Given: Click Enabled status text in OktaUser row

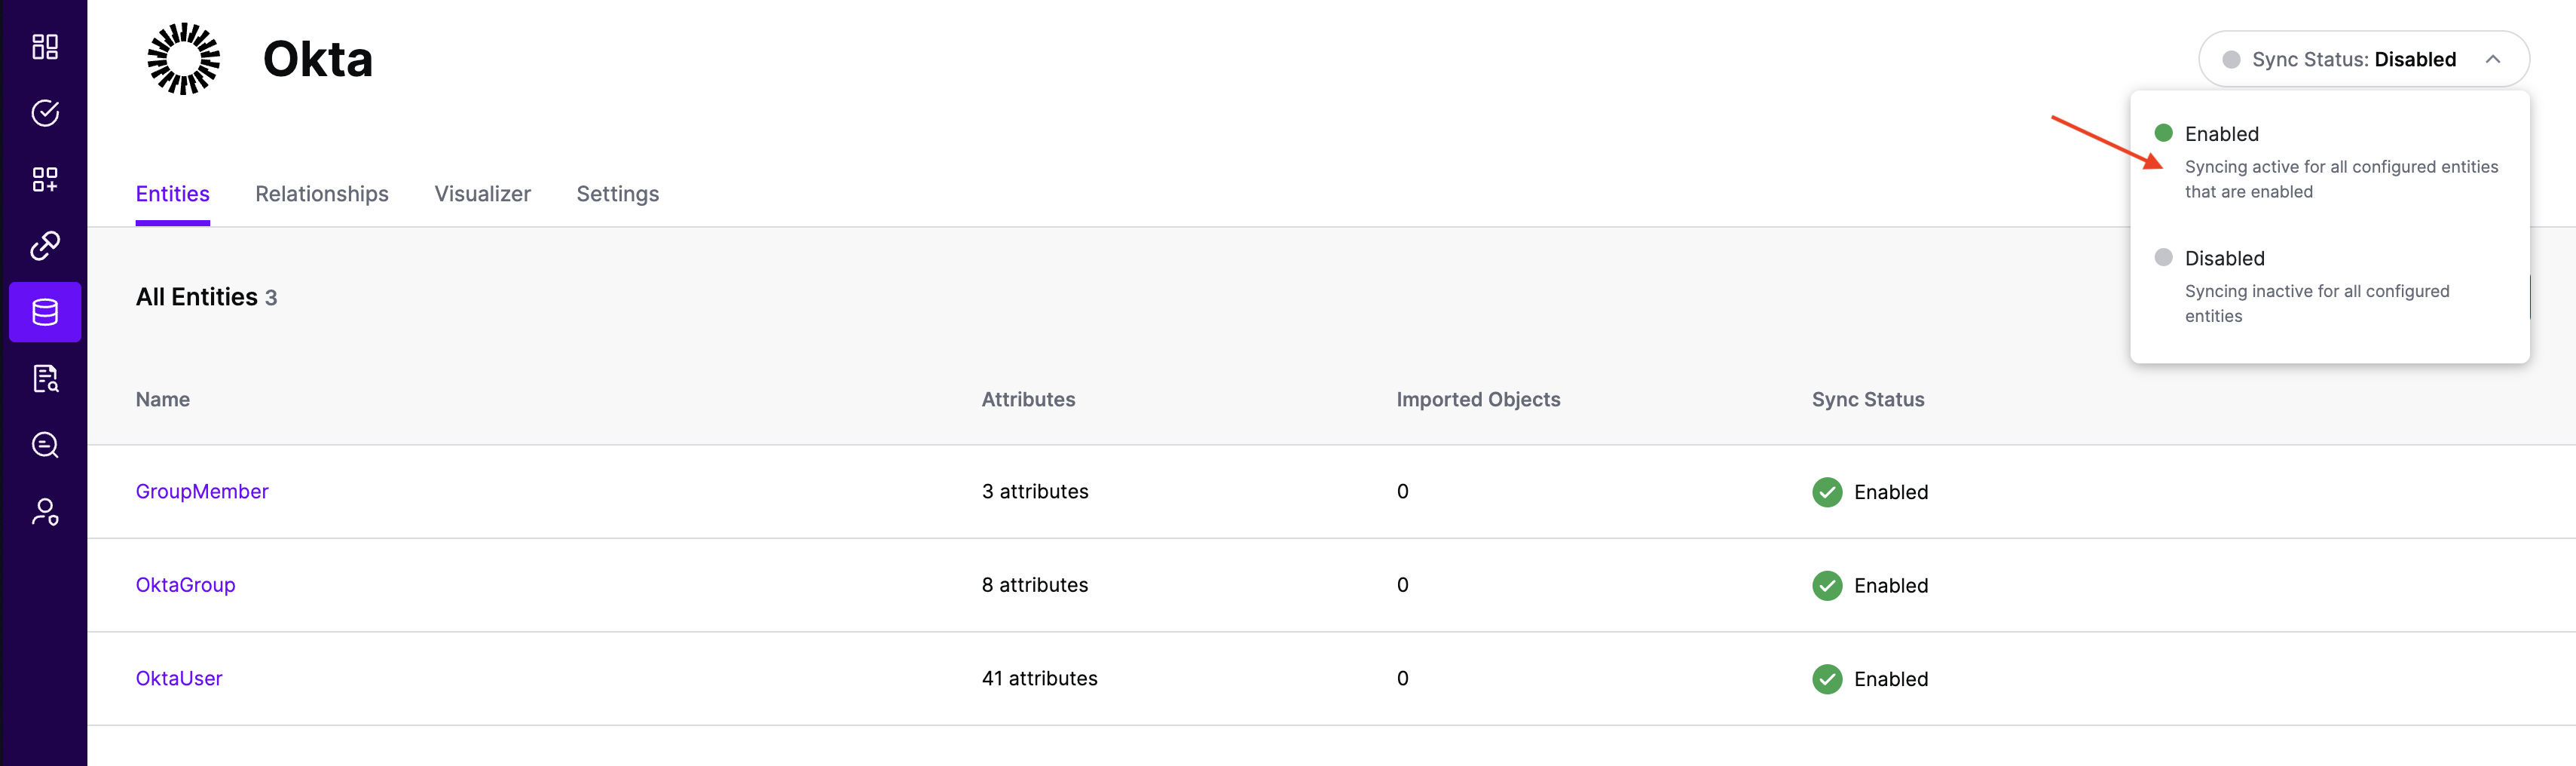Looking at the screenshot, I should point(1890,679).
